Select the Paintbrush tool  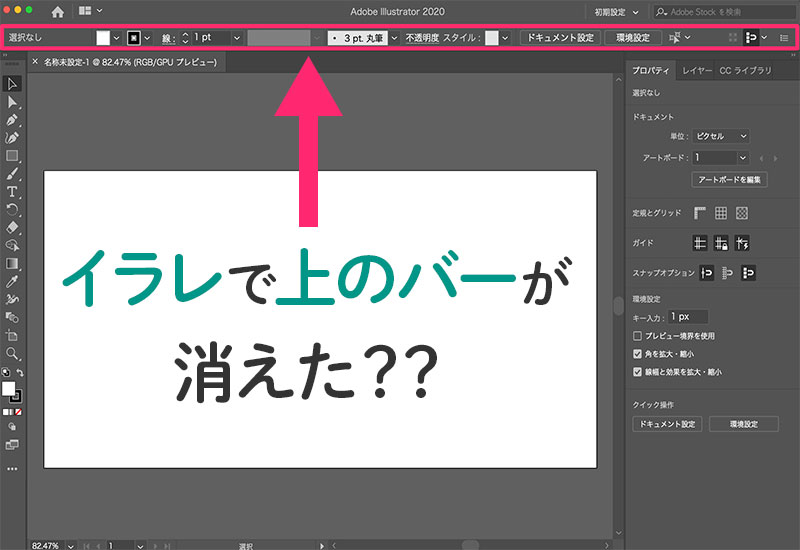click(12, 174)
